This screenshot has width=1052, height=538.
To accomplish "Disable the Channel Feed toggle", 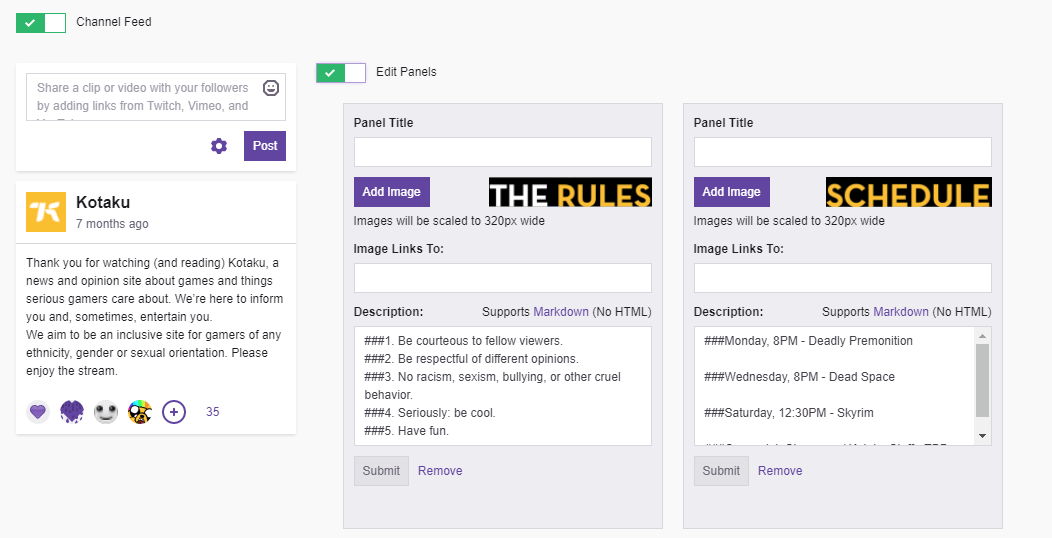I will tap(41, 22).
